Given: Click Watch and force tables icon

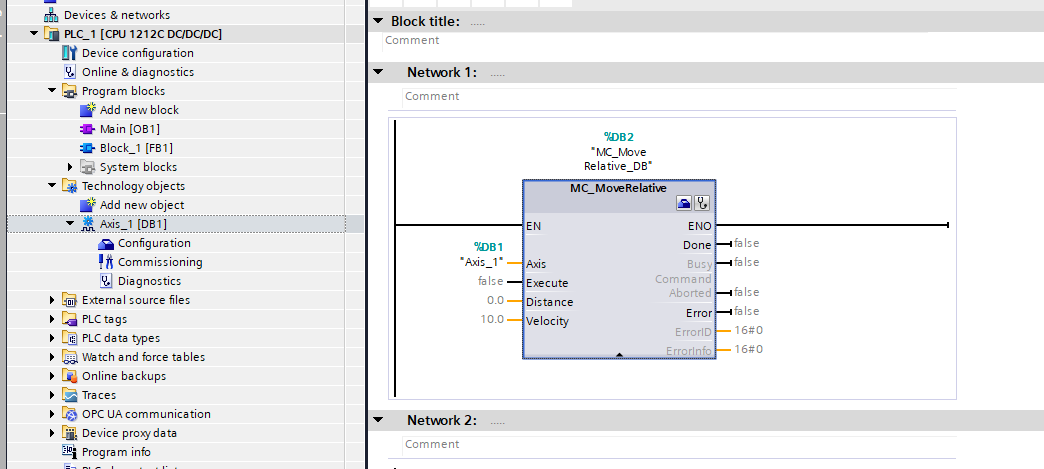Looking at the screenshot, I should point(69,357).
